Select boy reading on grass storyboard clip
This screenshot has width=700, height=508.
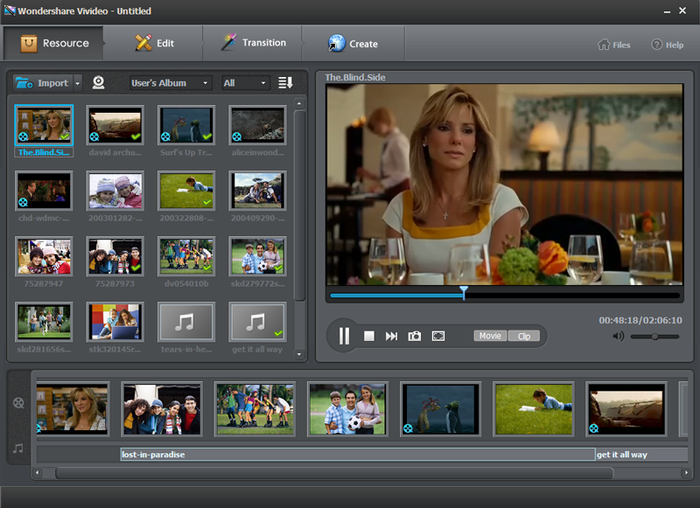coord(533,409)
